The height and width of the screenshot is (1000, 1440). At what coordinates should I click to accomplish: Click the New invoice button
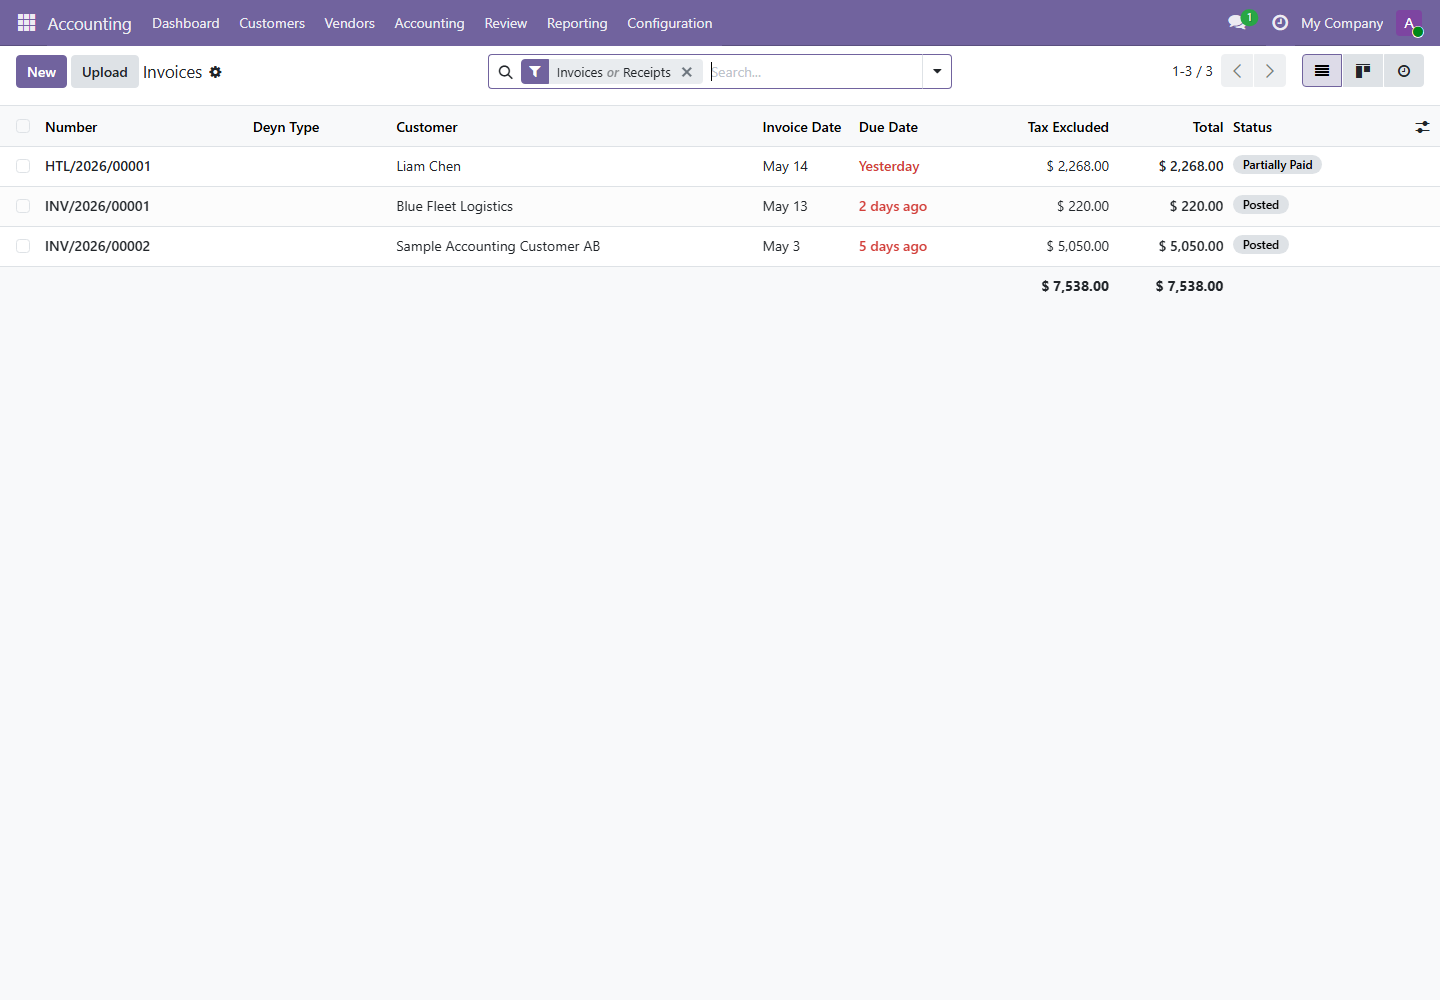pyautogui.click(x=41, y=72)
